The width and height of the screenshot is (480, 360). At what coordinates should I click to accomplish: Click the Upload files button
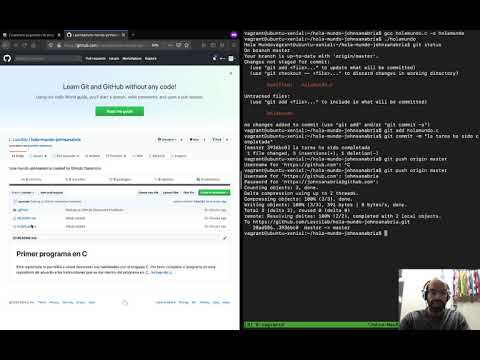(x=171, y=193)
